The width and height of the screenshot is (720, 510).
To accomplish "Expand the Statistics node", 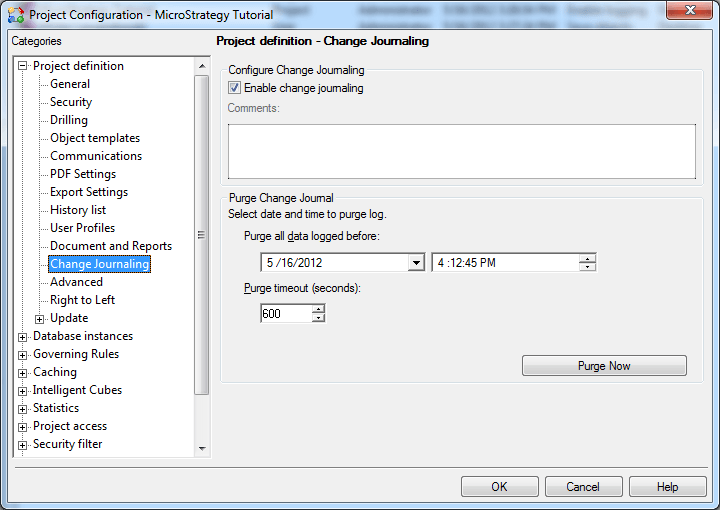I will point(22,409).
